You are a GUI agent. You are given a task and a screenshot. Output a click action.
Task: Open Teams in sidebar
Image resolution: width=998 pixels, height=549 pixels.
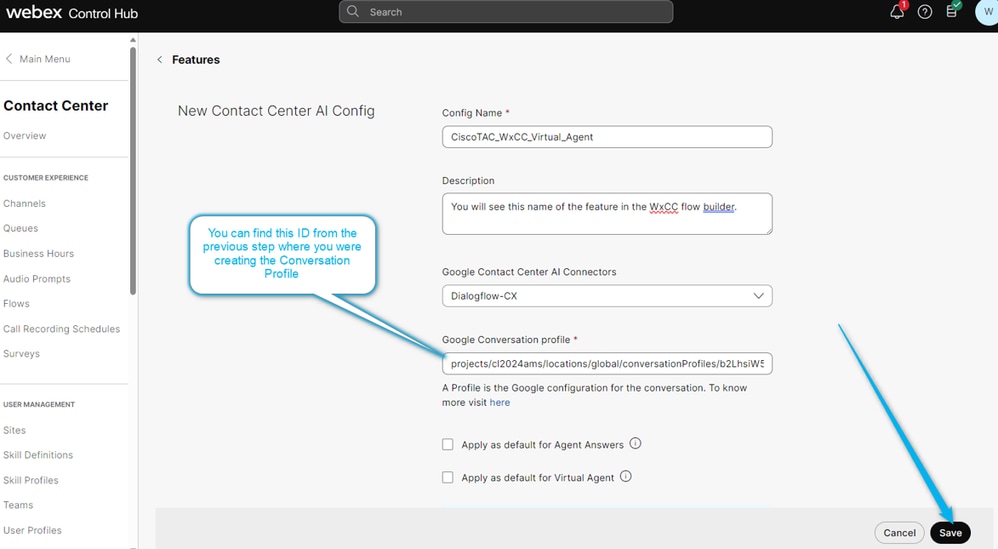(x=18, y=505)
